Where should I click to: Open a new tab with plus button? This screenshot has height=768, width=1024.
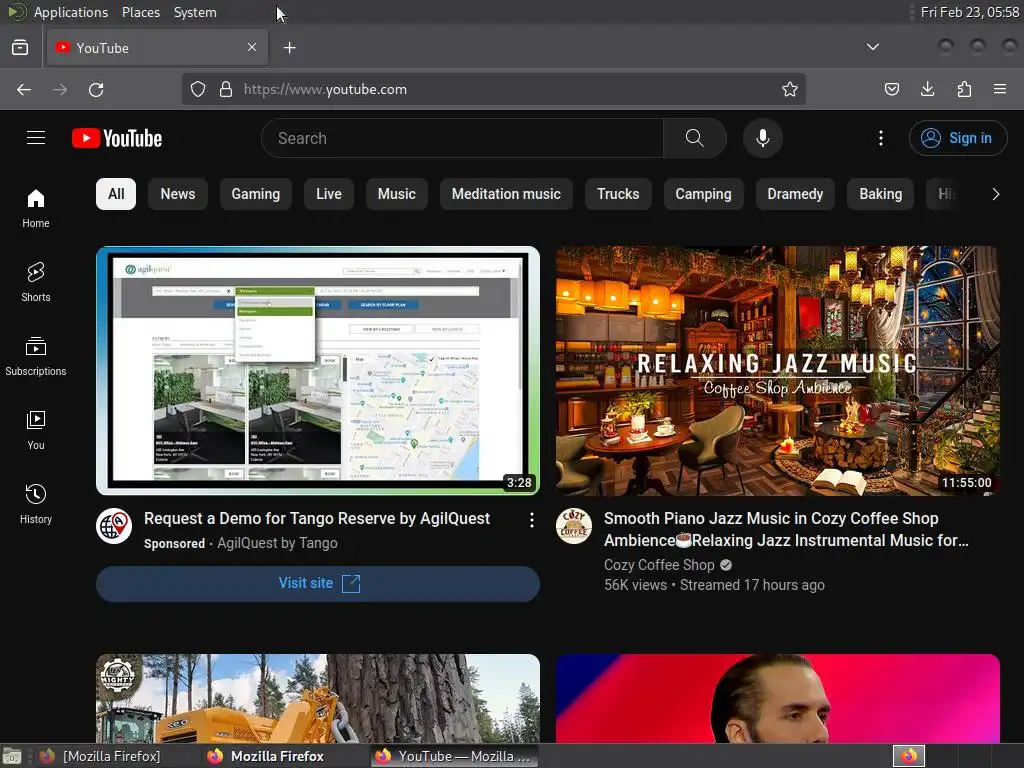pyautogui.click(x=289, y=48)
